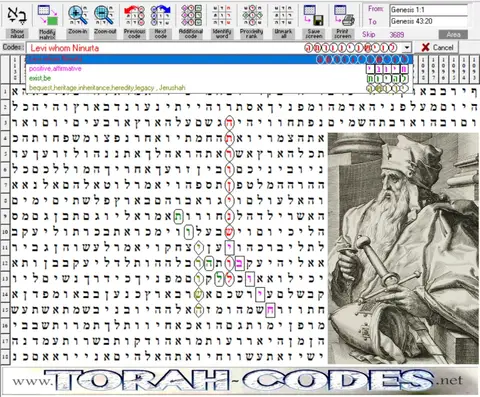Click the Zoom-out magnifier icon
This screenshot has width=480, height=397.
(x=105, y=15)
